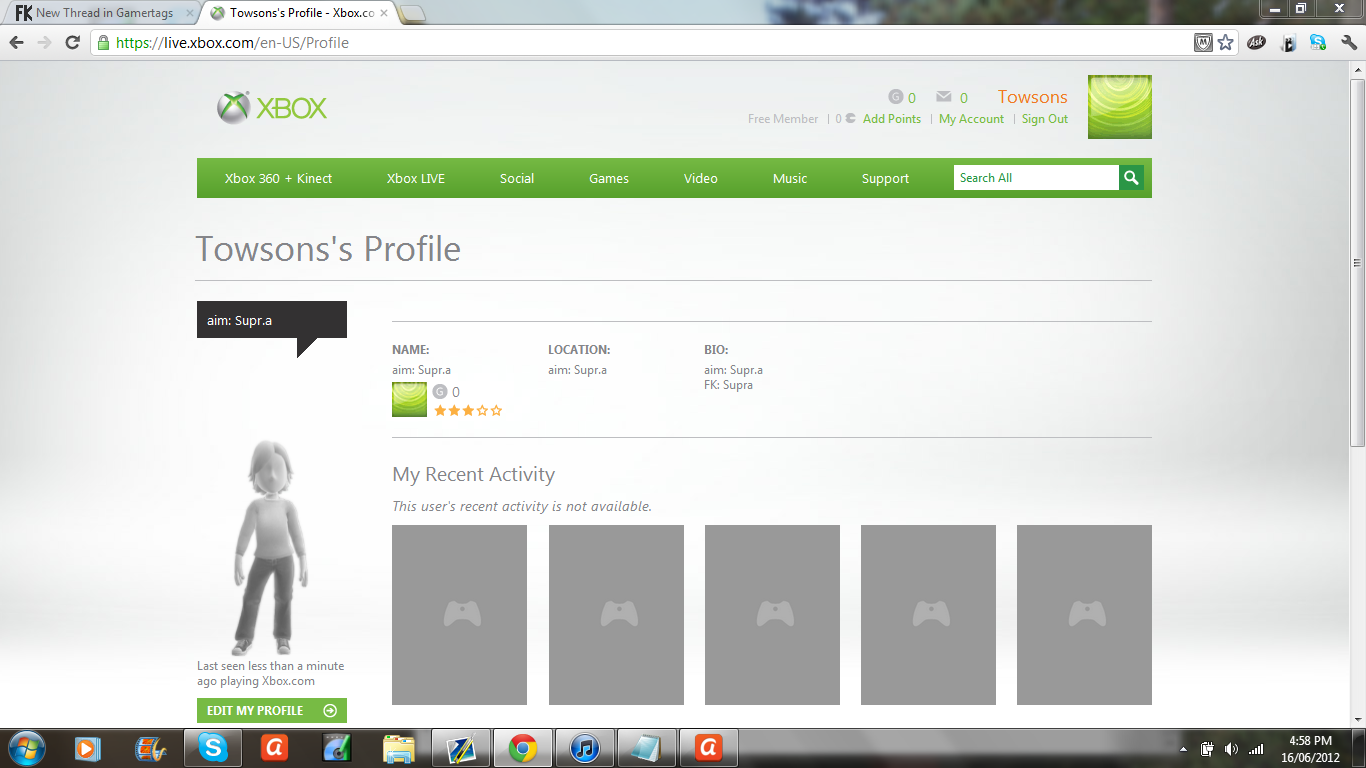Screen dimensions: 1366x768
Task: Click the Add Points link
Action: click(892, 119)
